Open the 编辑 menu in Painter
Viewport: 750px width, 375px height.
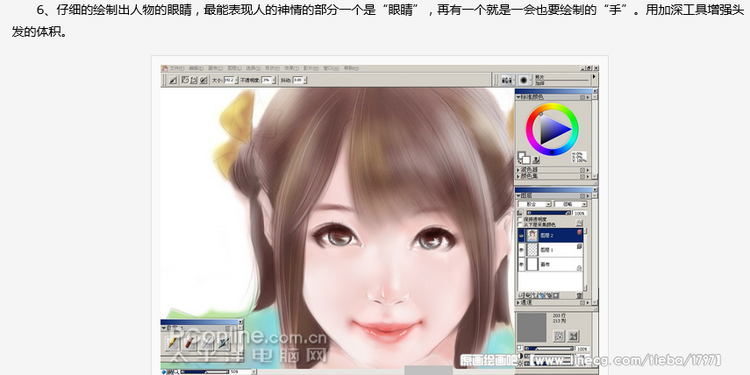click(x=196, y=68)
